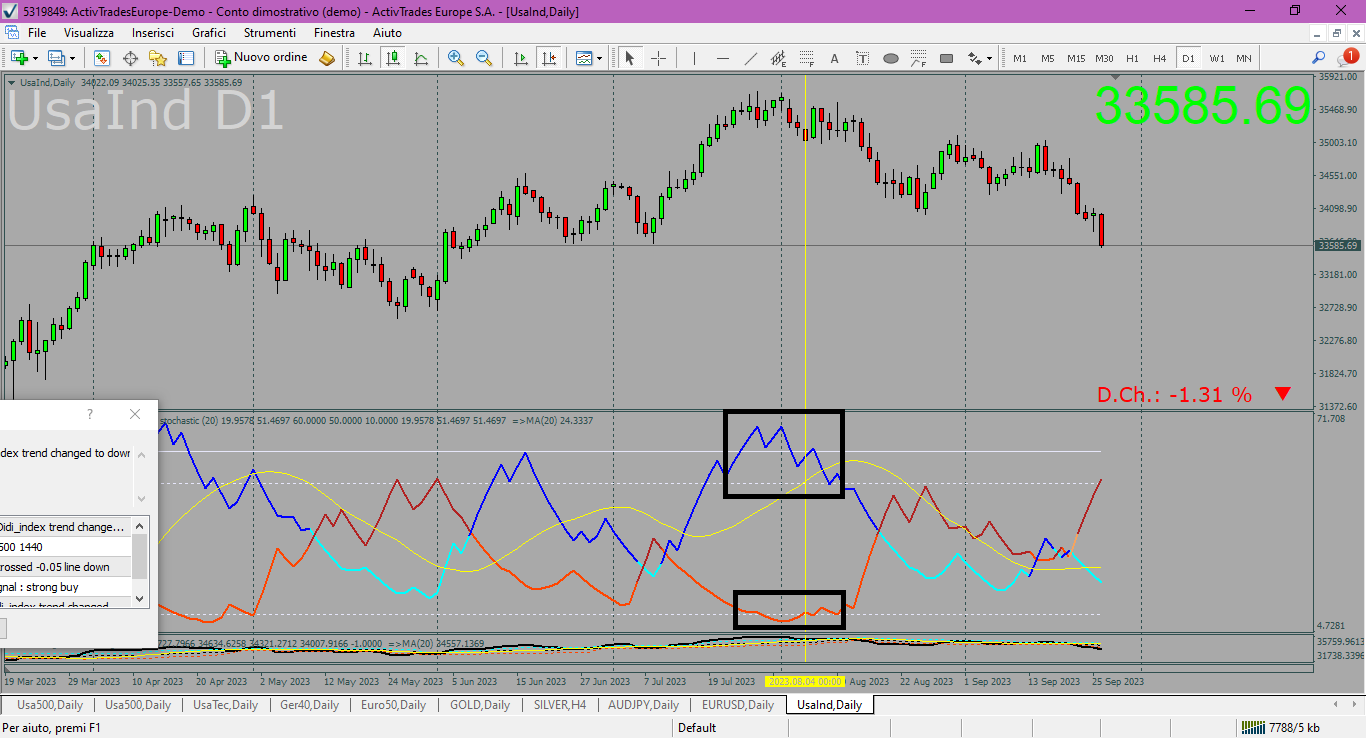The image size is (1366, 738).
Task: Select the horizontal line drawing tool
Action: 722,58
